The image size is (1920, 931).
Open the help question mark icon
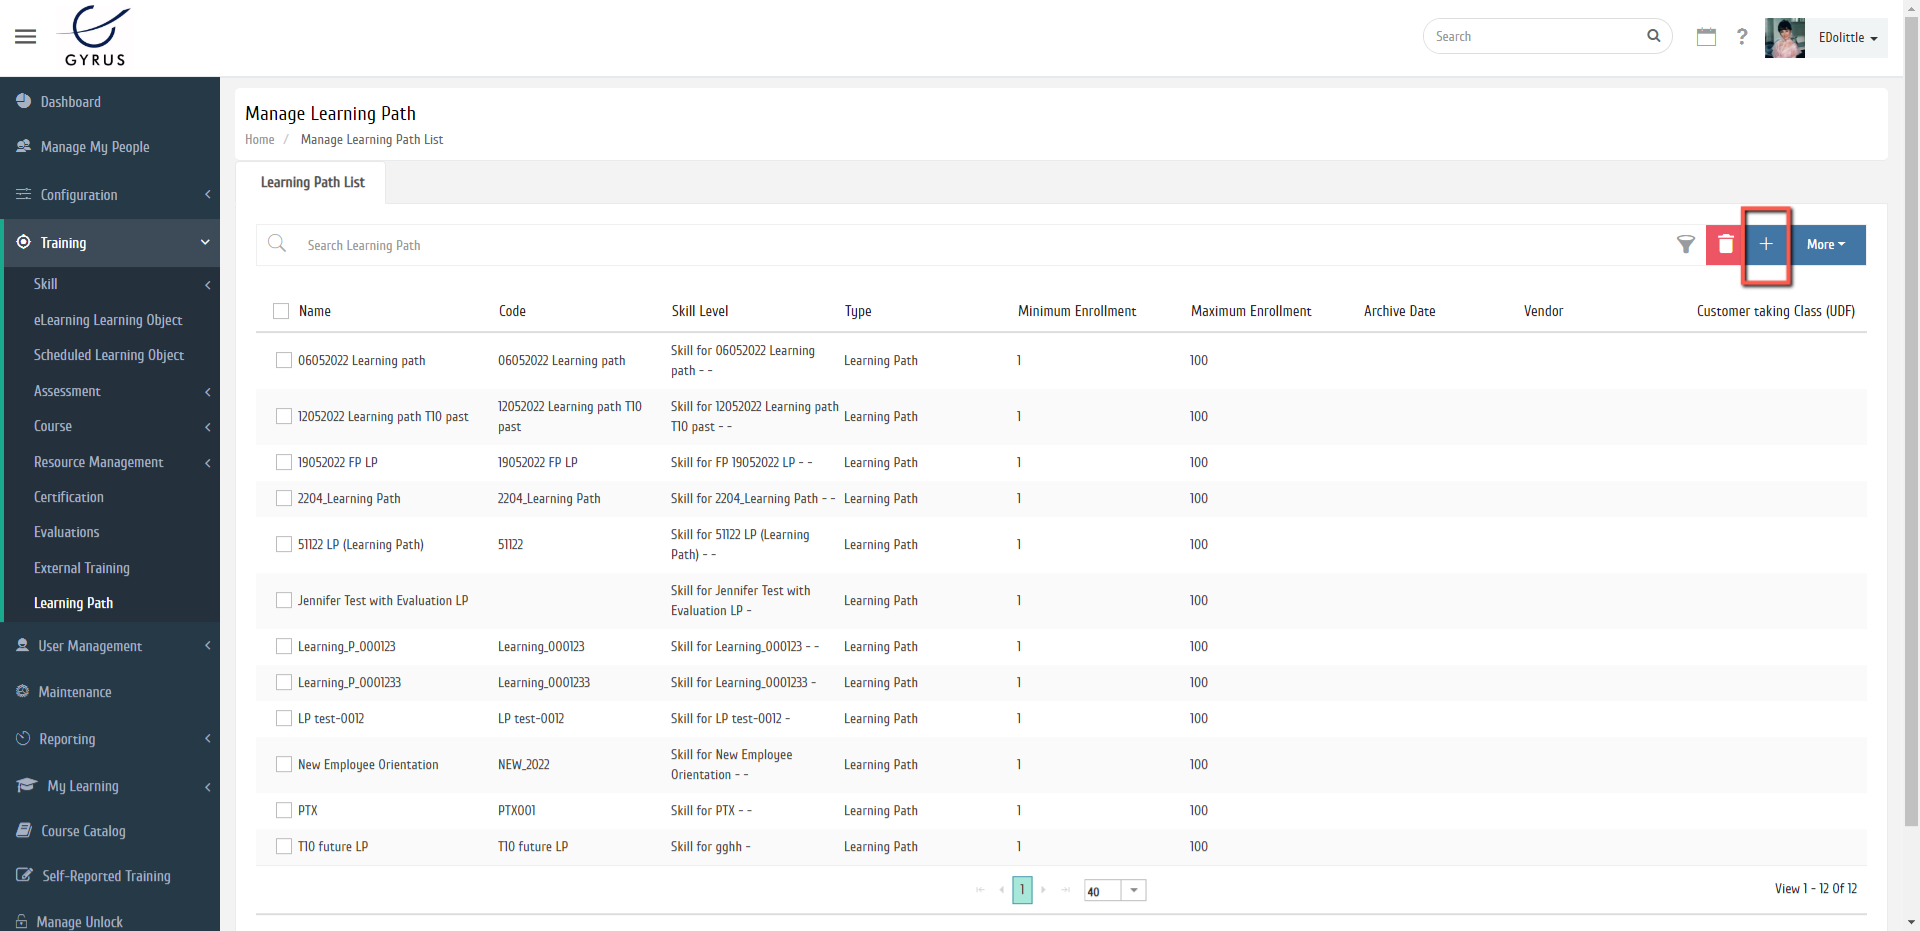(x=1742, y=37)
